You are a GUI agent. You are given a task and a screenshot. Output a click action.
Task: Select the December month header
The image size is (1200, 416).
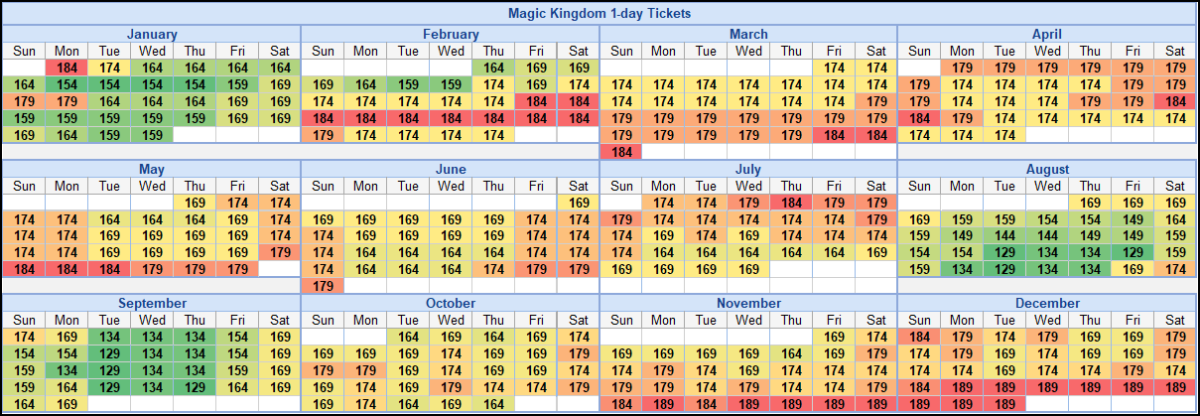[1047, 303]
